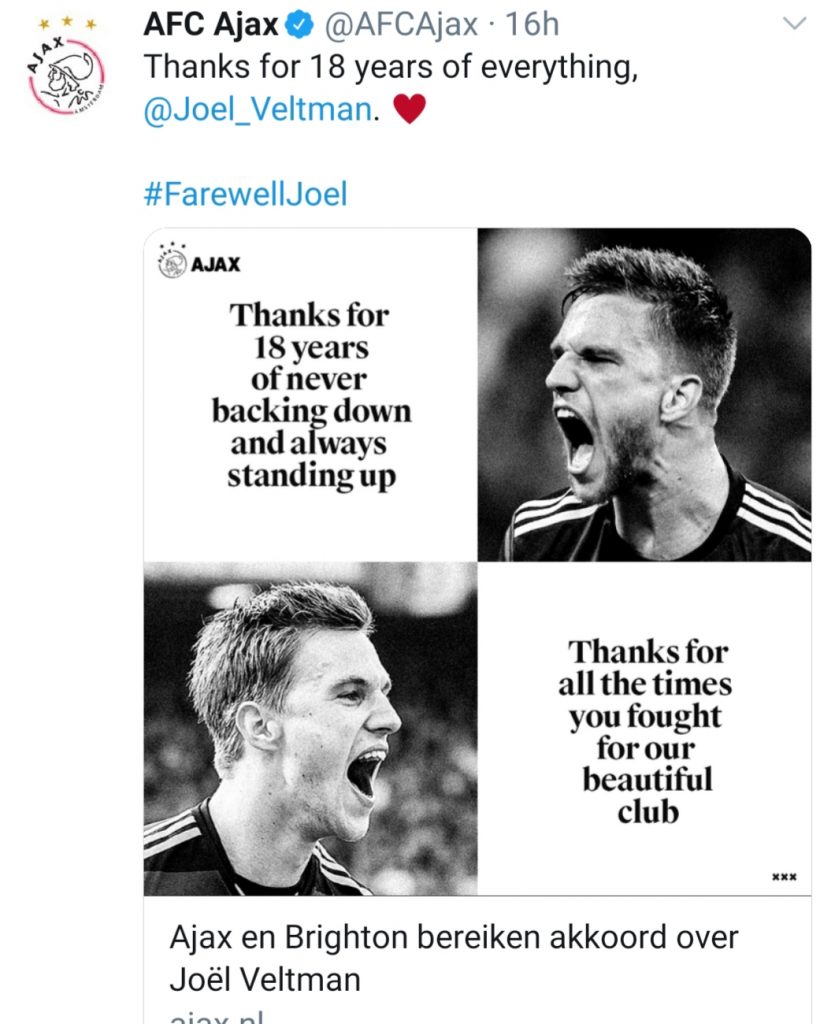824x1024 pixels.
Task: Click the small Ajax crest in the card image
Action: tap(173, 262)
